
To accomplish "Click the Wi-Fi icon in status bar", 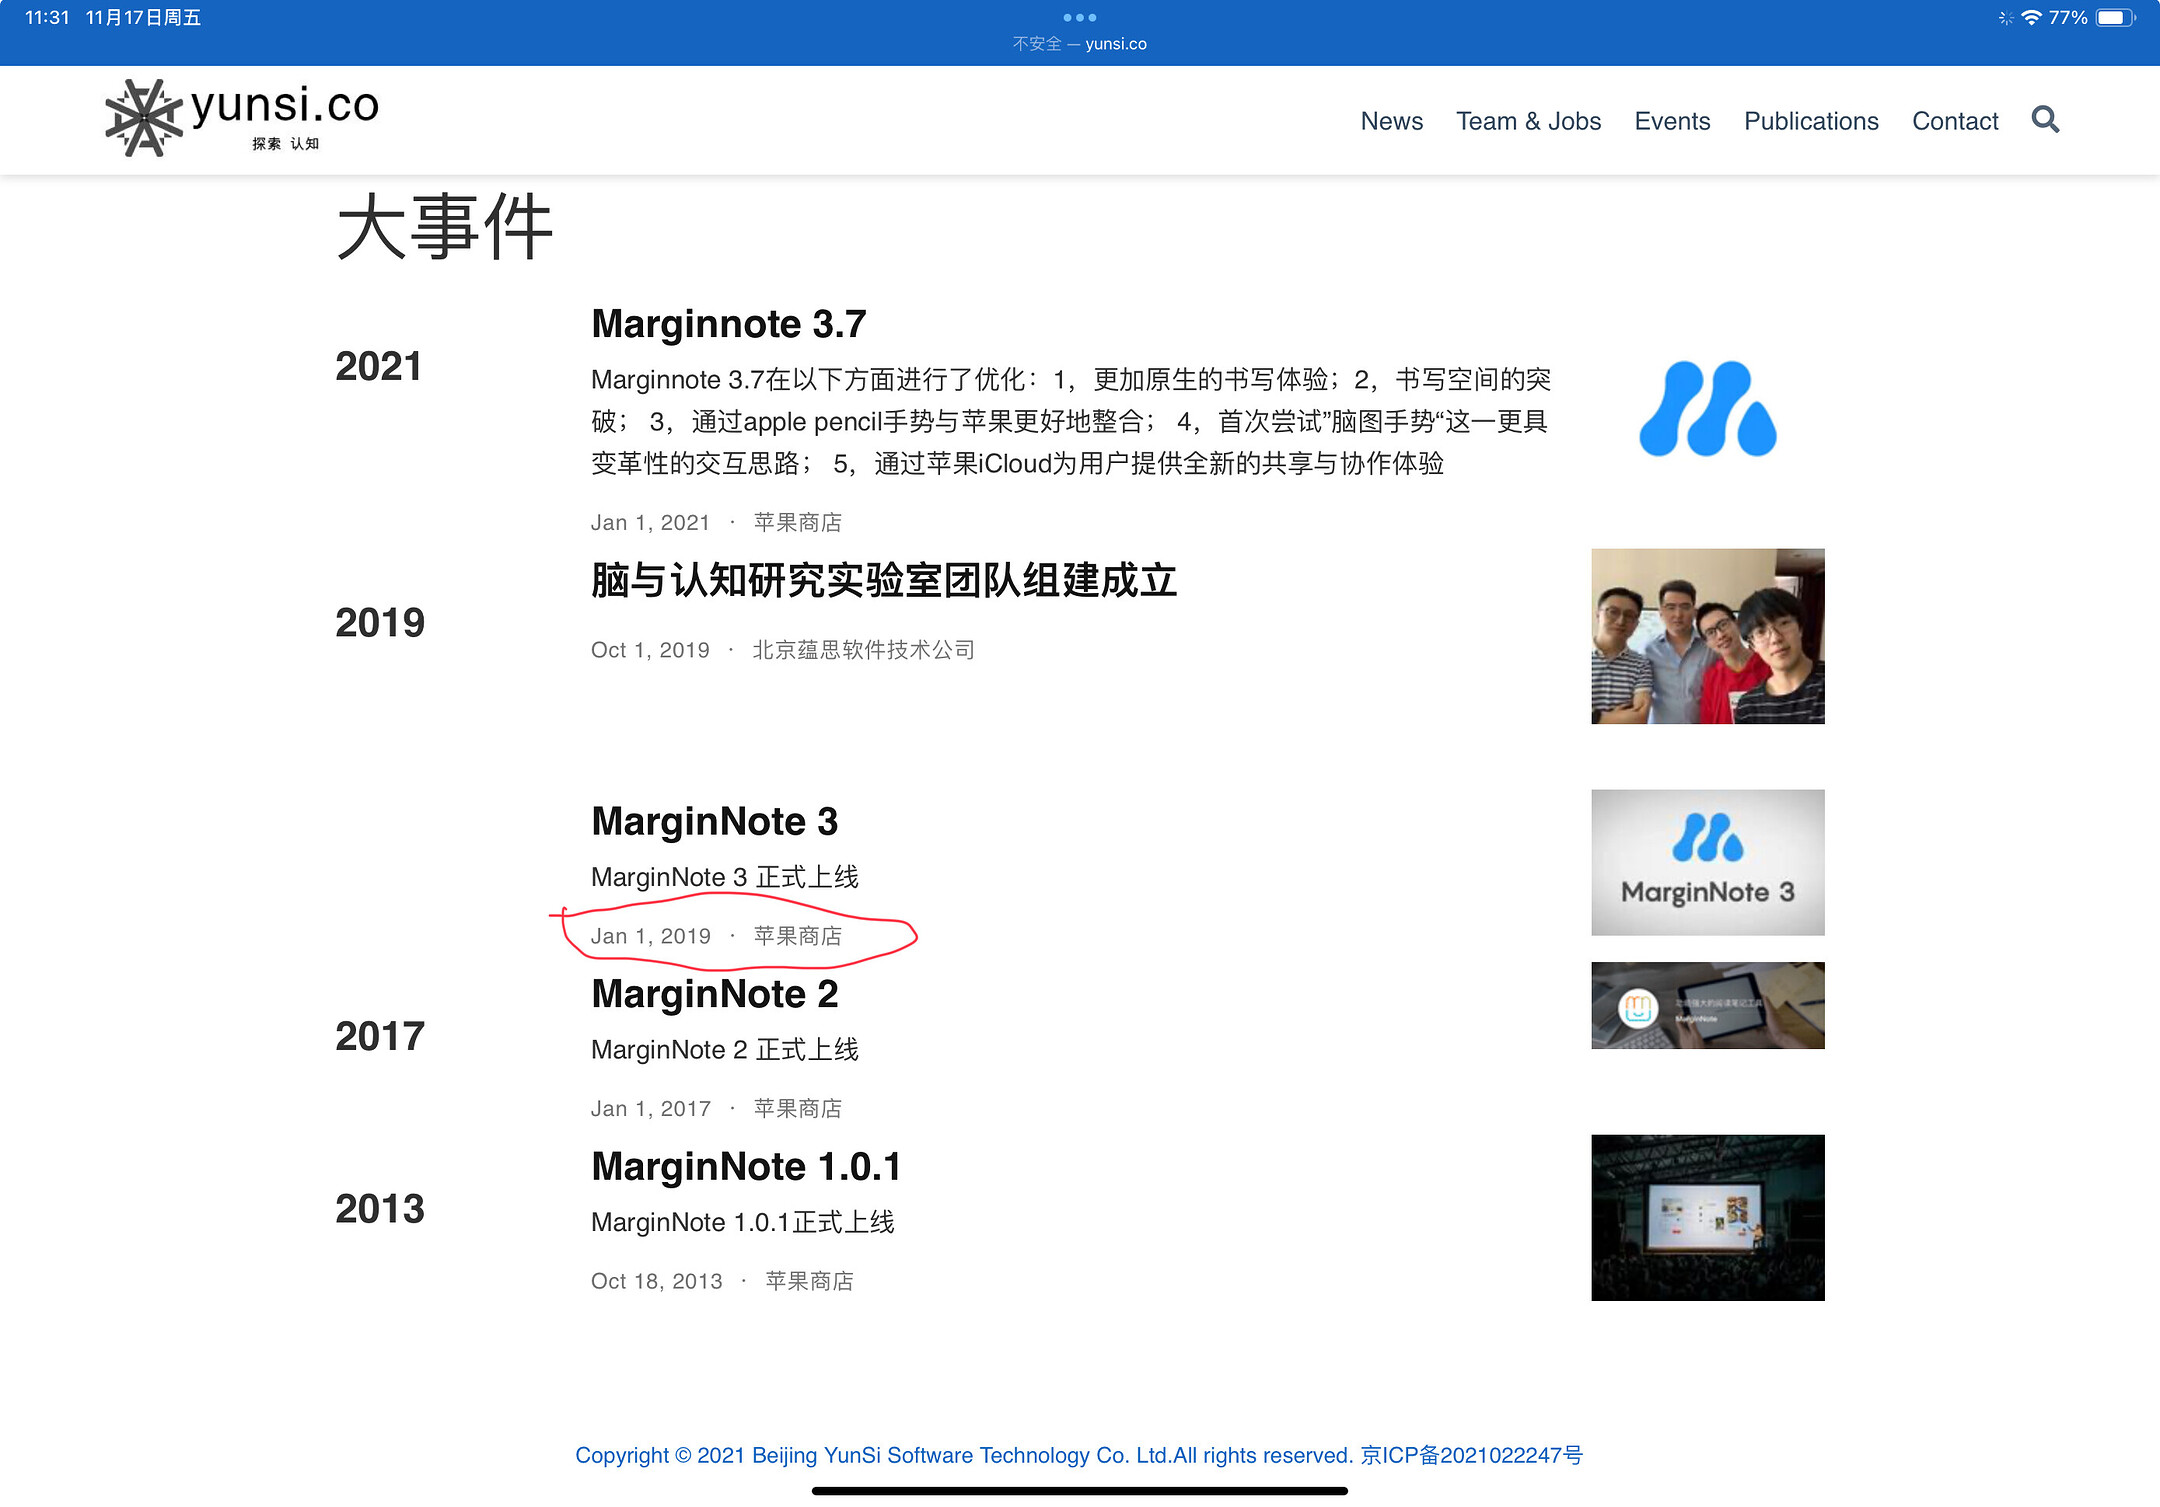I will click(x=2032, y=16).
